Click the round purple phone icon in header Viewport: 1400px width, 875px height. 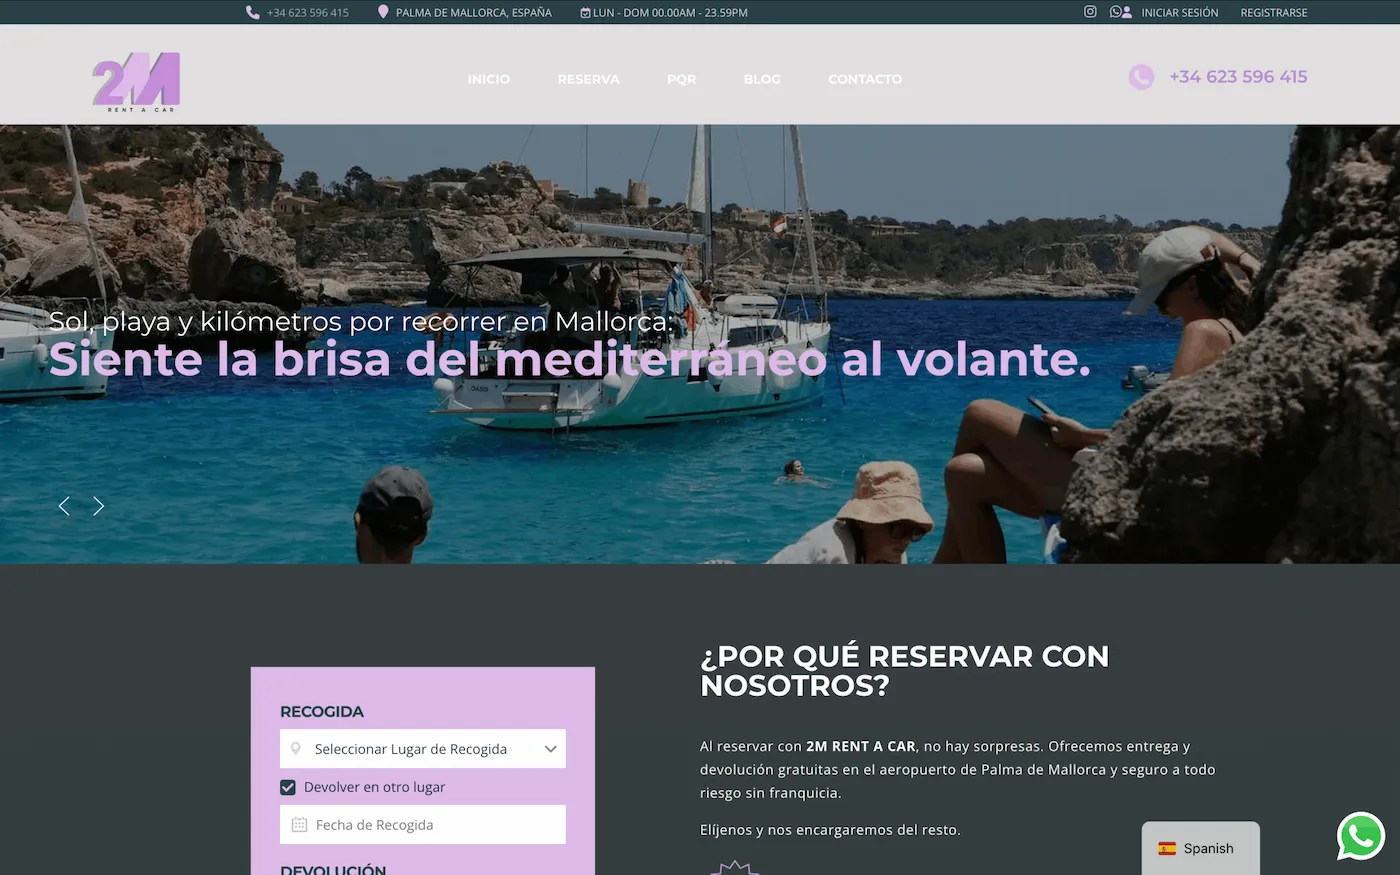pyautogui.click(x=1141, y=77)
